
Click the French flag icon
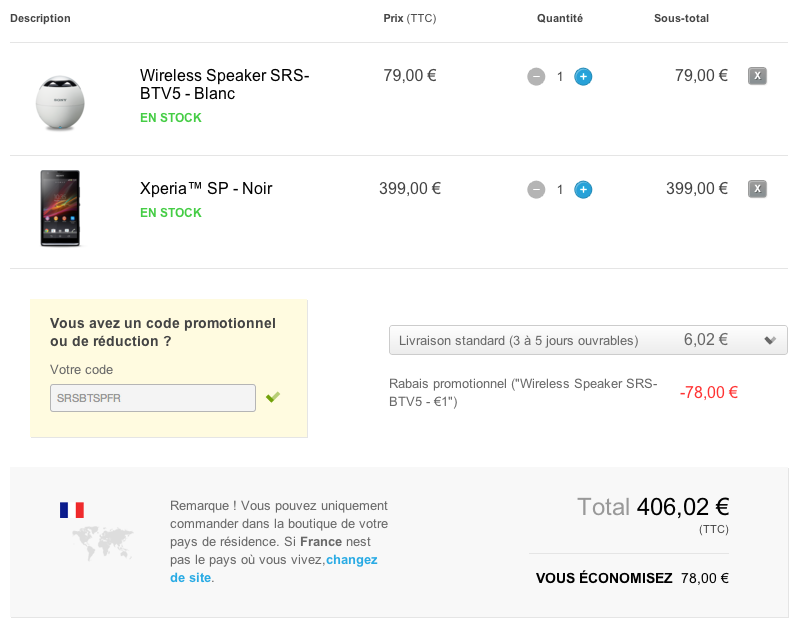pos(72,510)
